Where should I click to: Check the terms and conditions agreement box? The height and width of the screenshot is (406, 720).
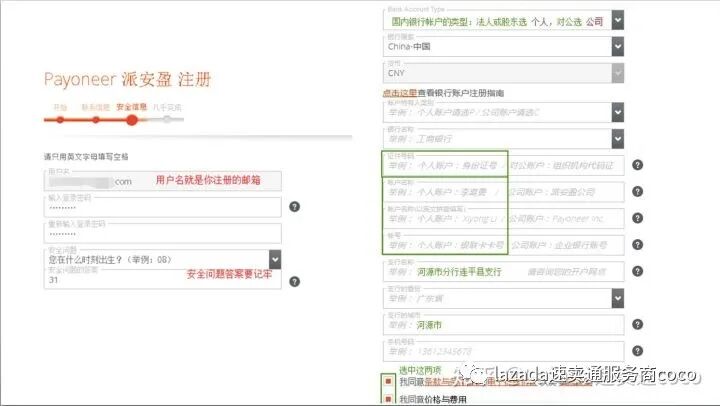coord(388,381)
